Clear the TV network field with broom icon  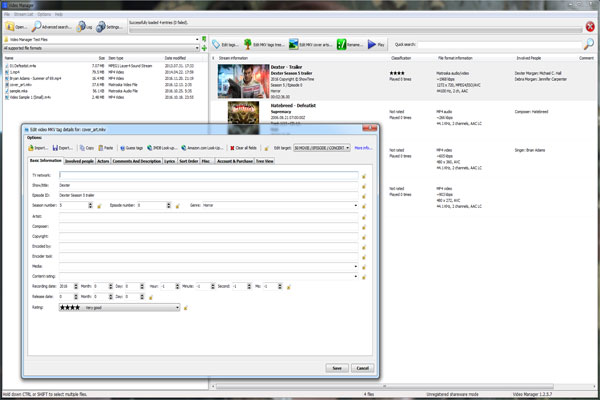tap(364, 175)
